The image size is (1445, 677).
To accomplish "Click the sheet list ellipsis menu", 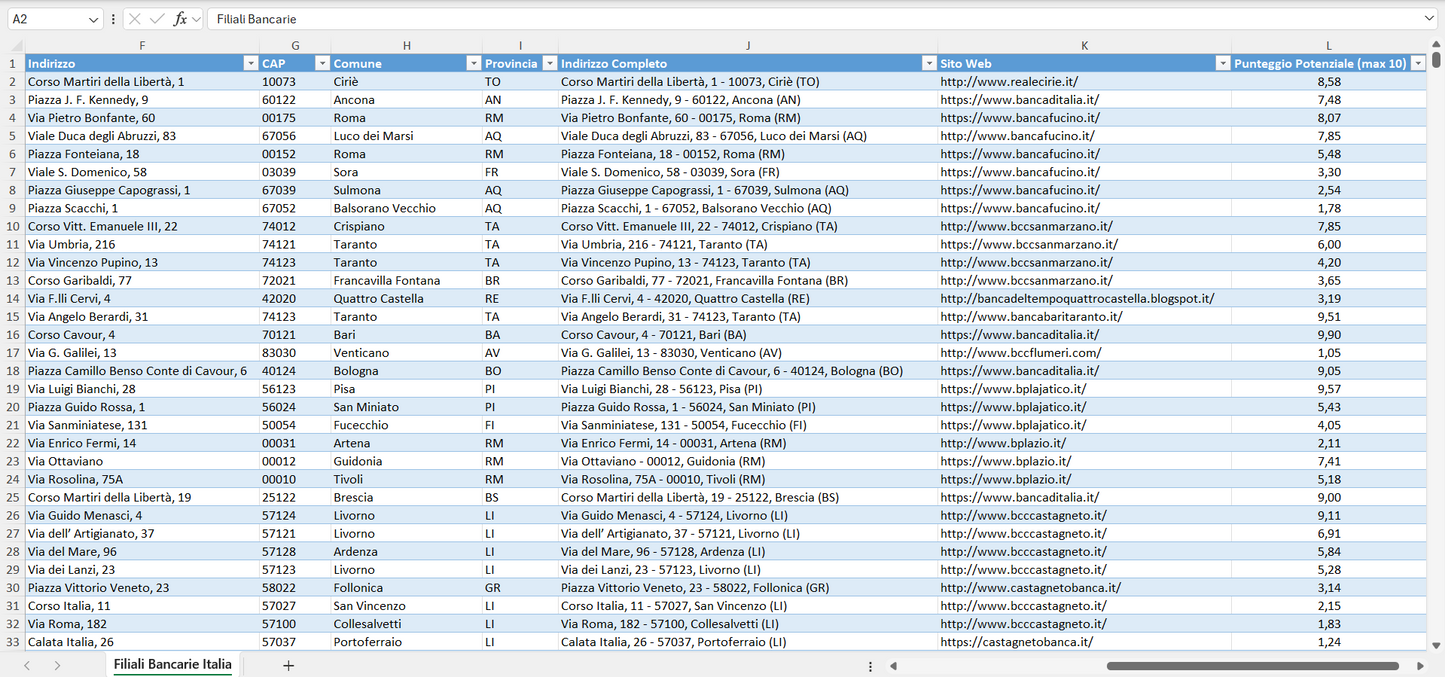I will coord(870,665).
